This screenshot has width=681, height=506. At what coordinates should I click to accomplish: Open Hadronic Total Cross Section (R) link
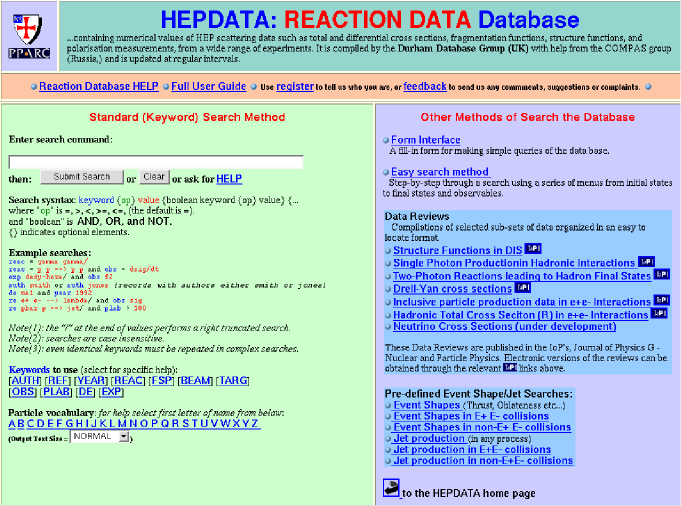point(521,315)
